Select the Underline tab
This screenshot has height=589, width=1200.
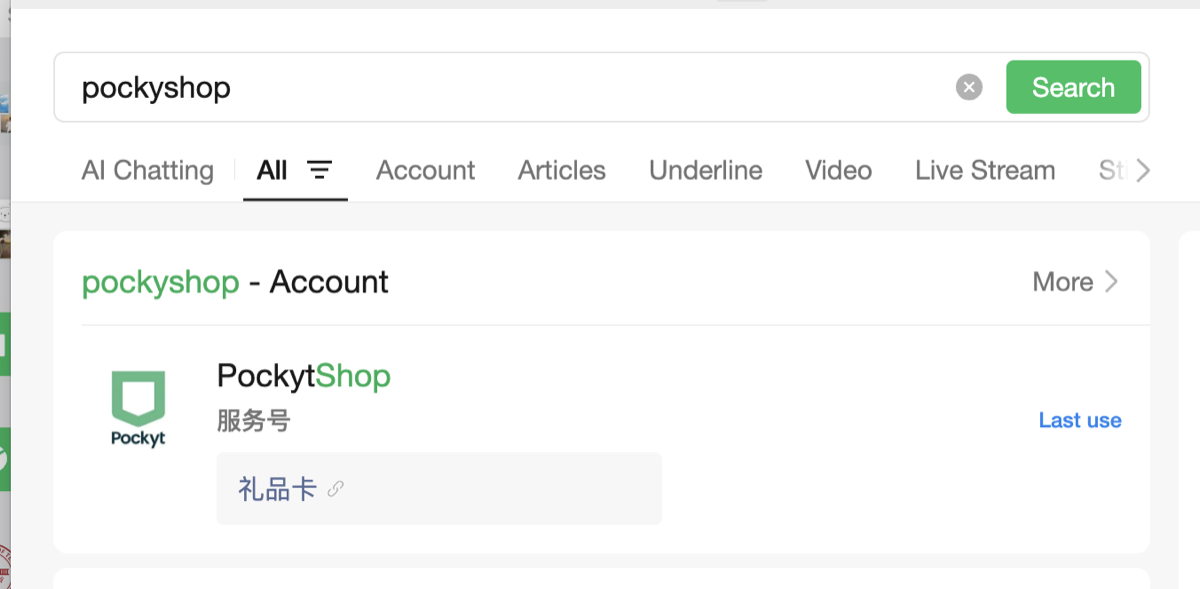coord(706,171)
